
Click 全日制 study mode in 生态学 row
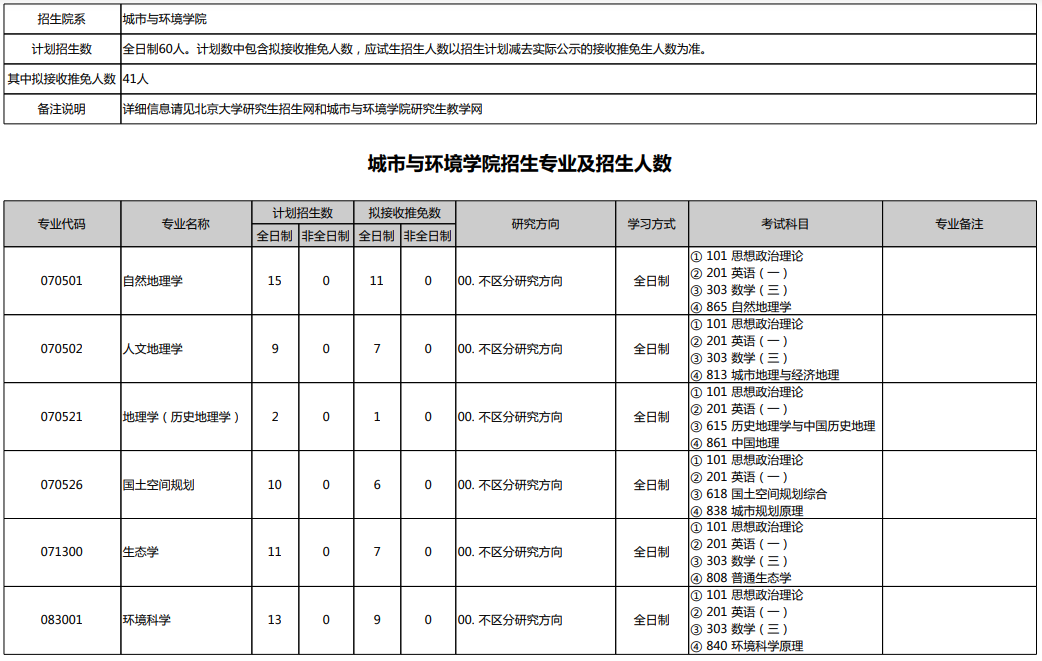coord(651,552)
